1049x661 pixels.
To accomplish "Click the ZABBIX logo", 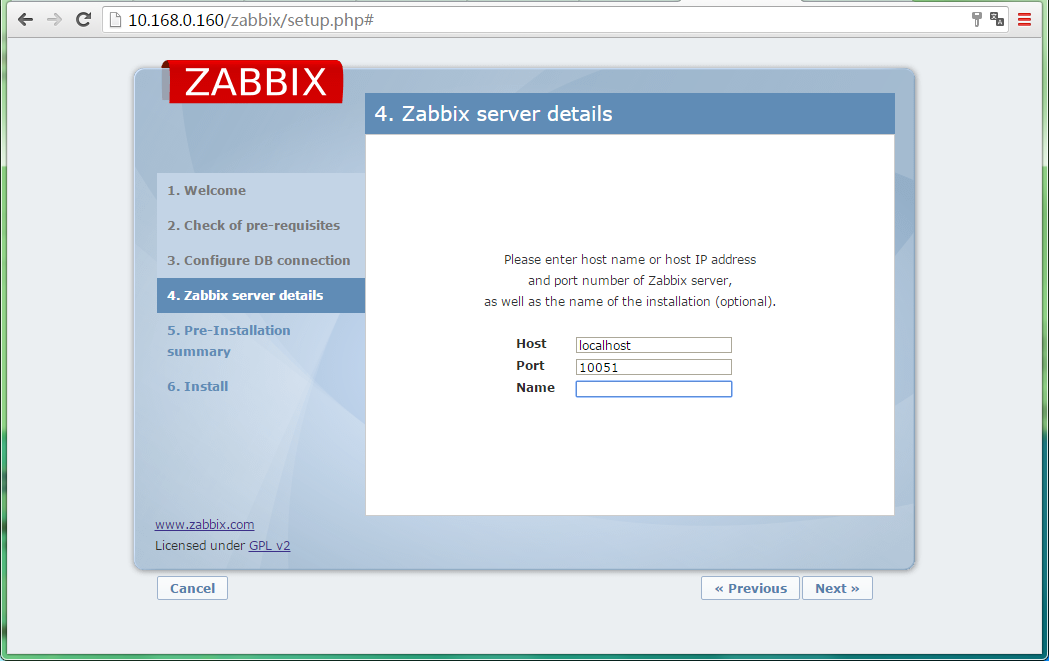I will [x=253, y=81].
